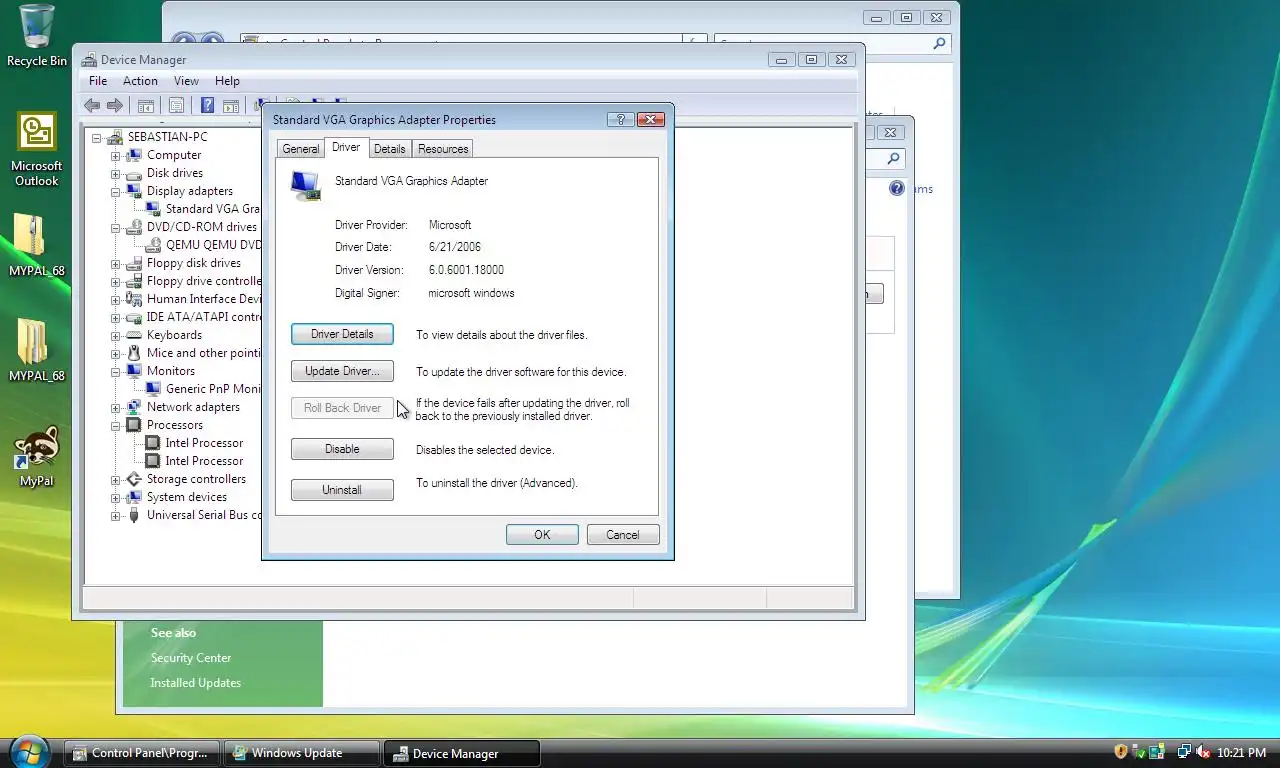Click the Driver Details button
Image resolution: width=1280 pixels, height=768 pixels.
coord(342,334)
